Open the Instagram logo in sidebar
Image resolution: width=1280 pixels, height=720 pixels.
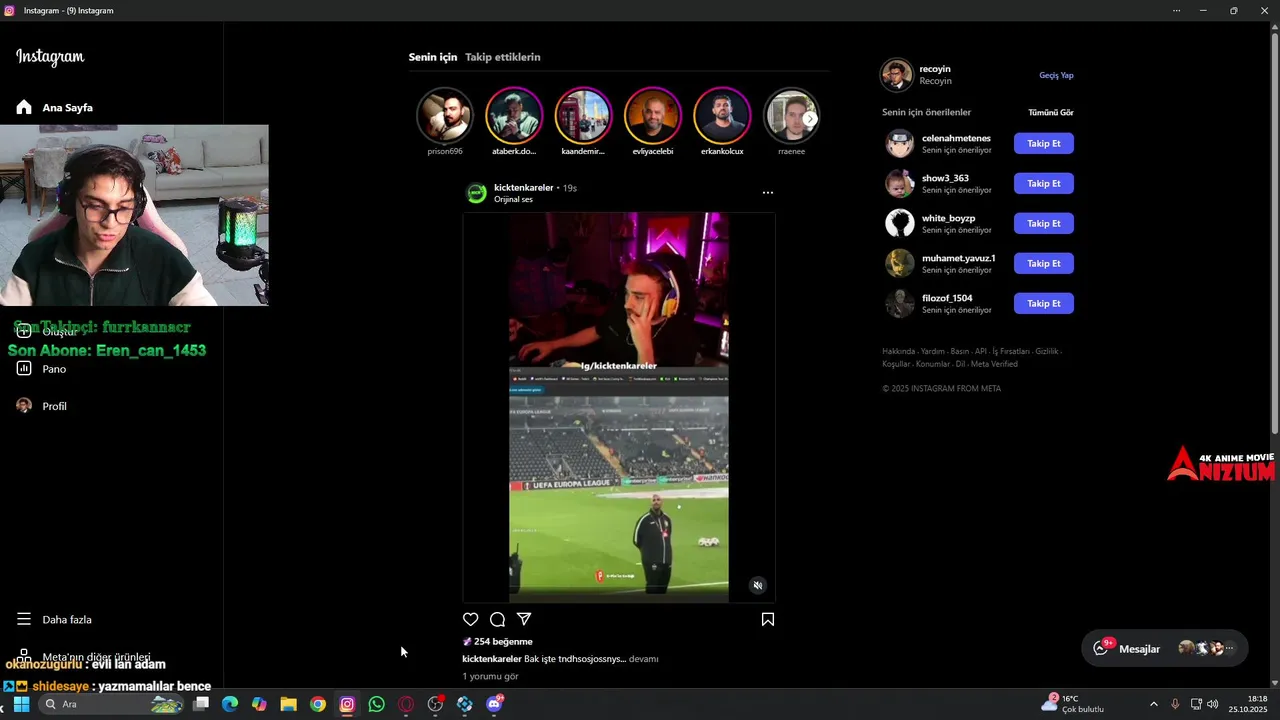tap(50, 57)
